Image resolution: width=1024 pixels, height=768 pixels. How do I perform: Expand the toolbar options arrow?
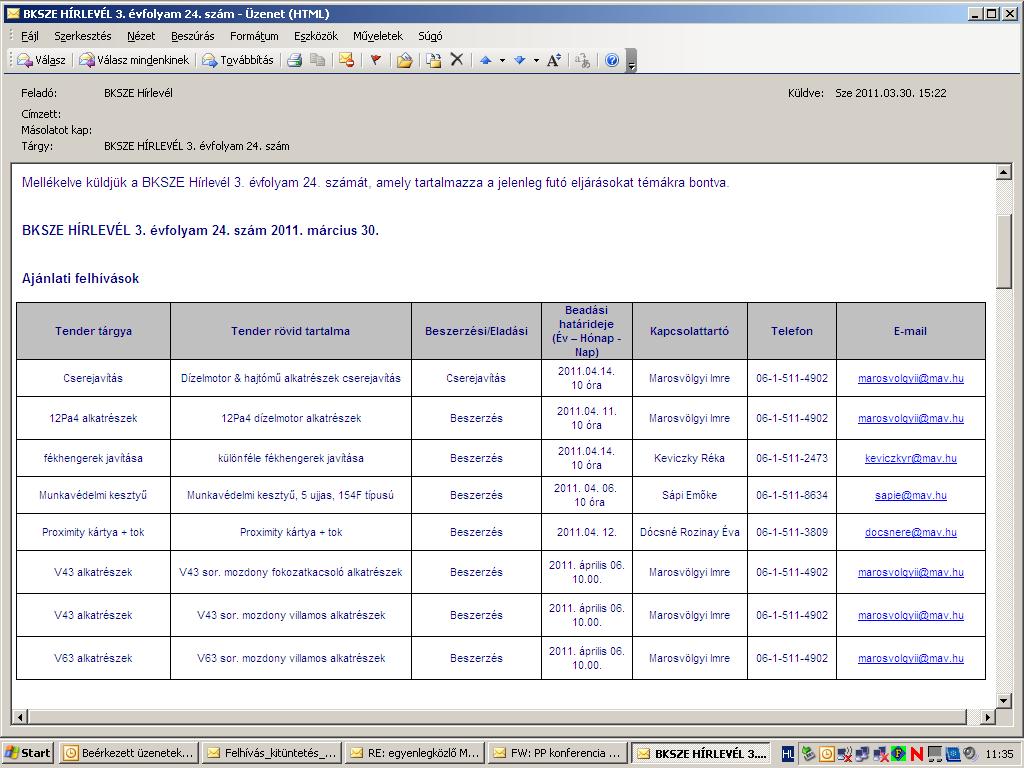coord(631,61)
